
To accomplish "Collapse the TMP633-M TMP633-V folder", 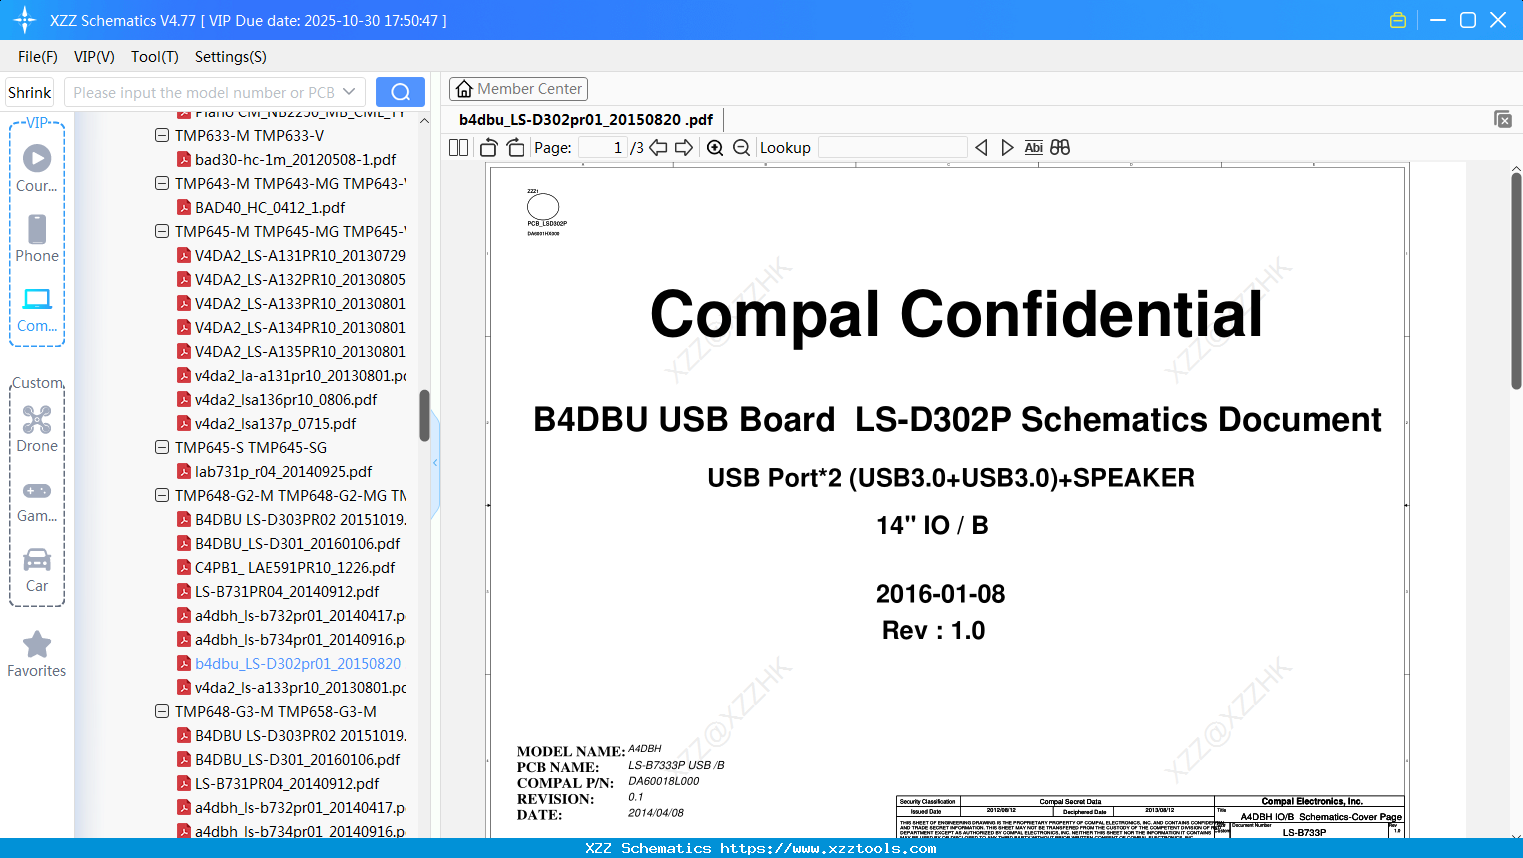I will (162, 135).
